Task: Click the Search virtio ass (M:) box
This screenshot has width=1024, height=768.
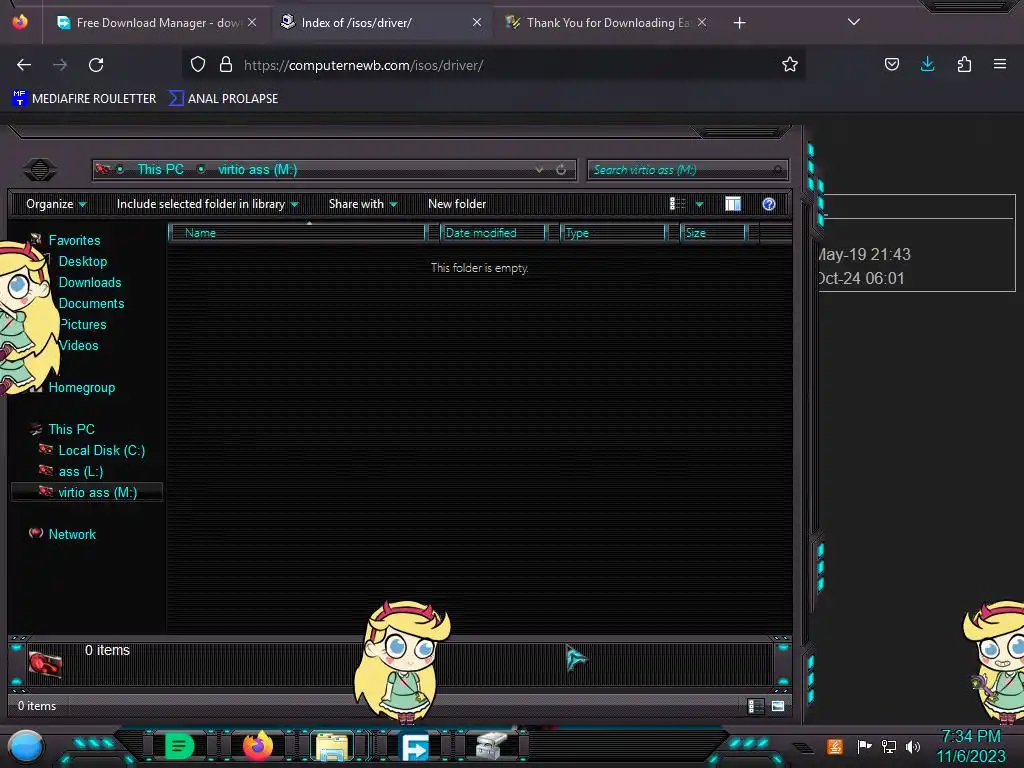Action: [x=688, y=170]
